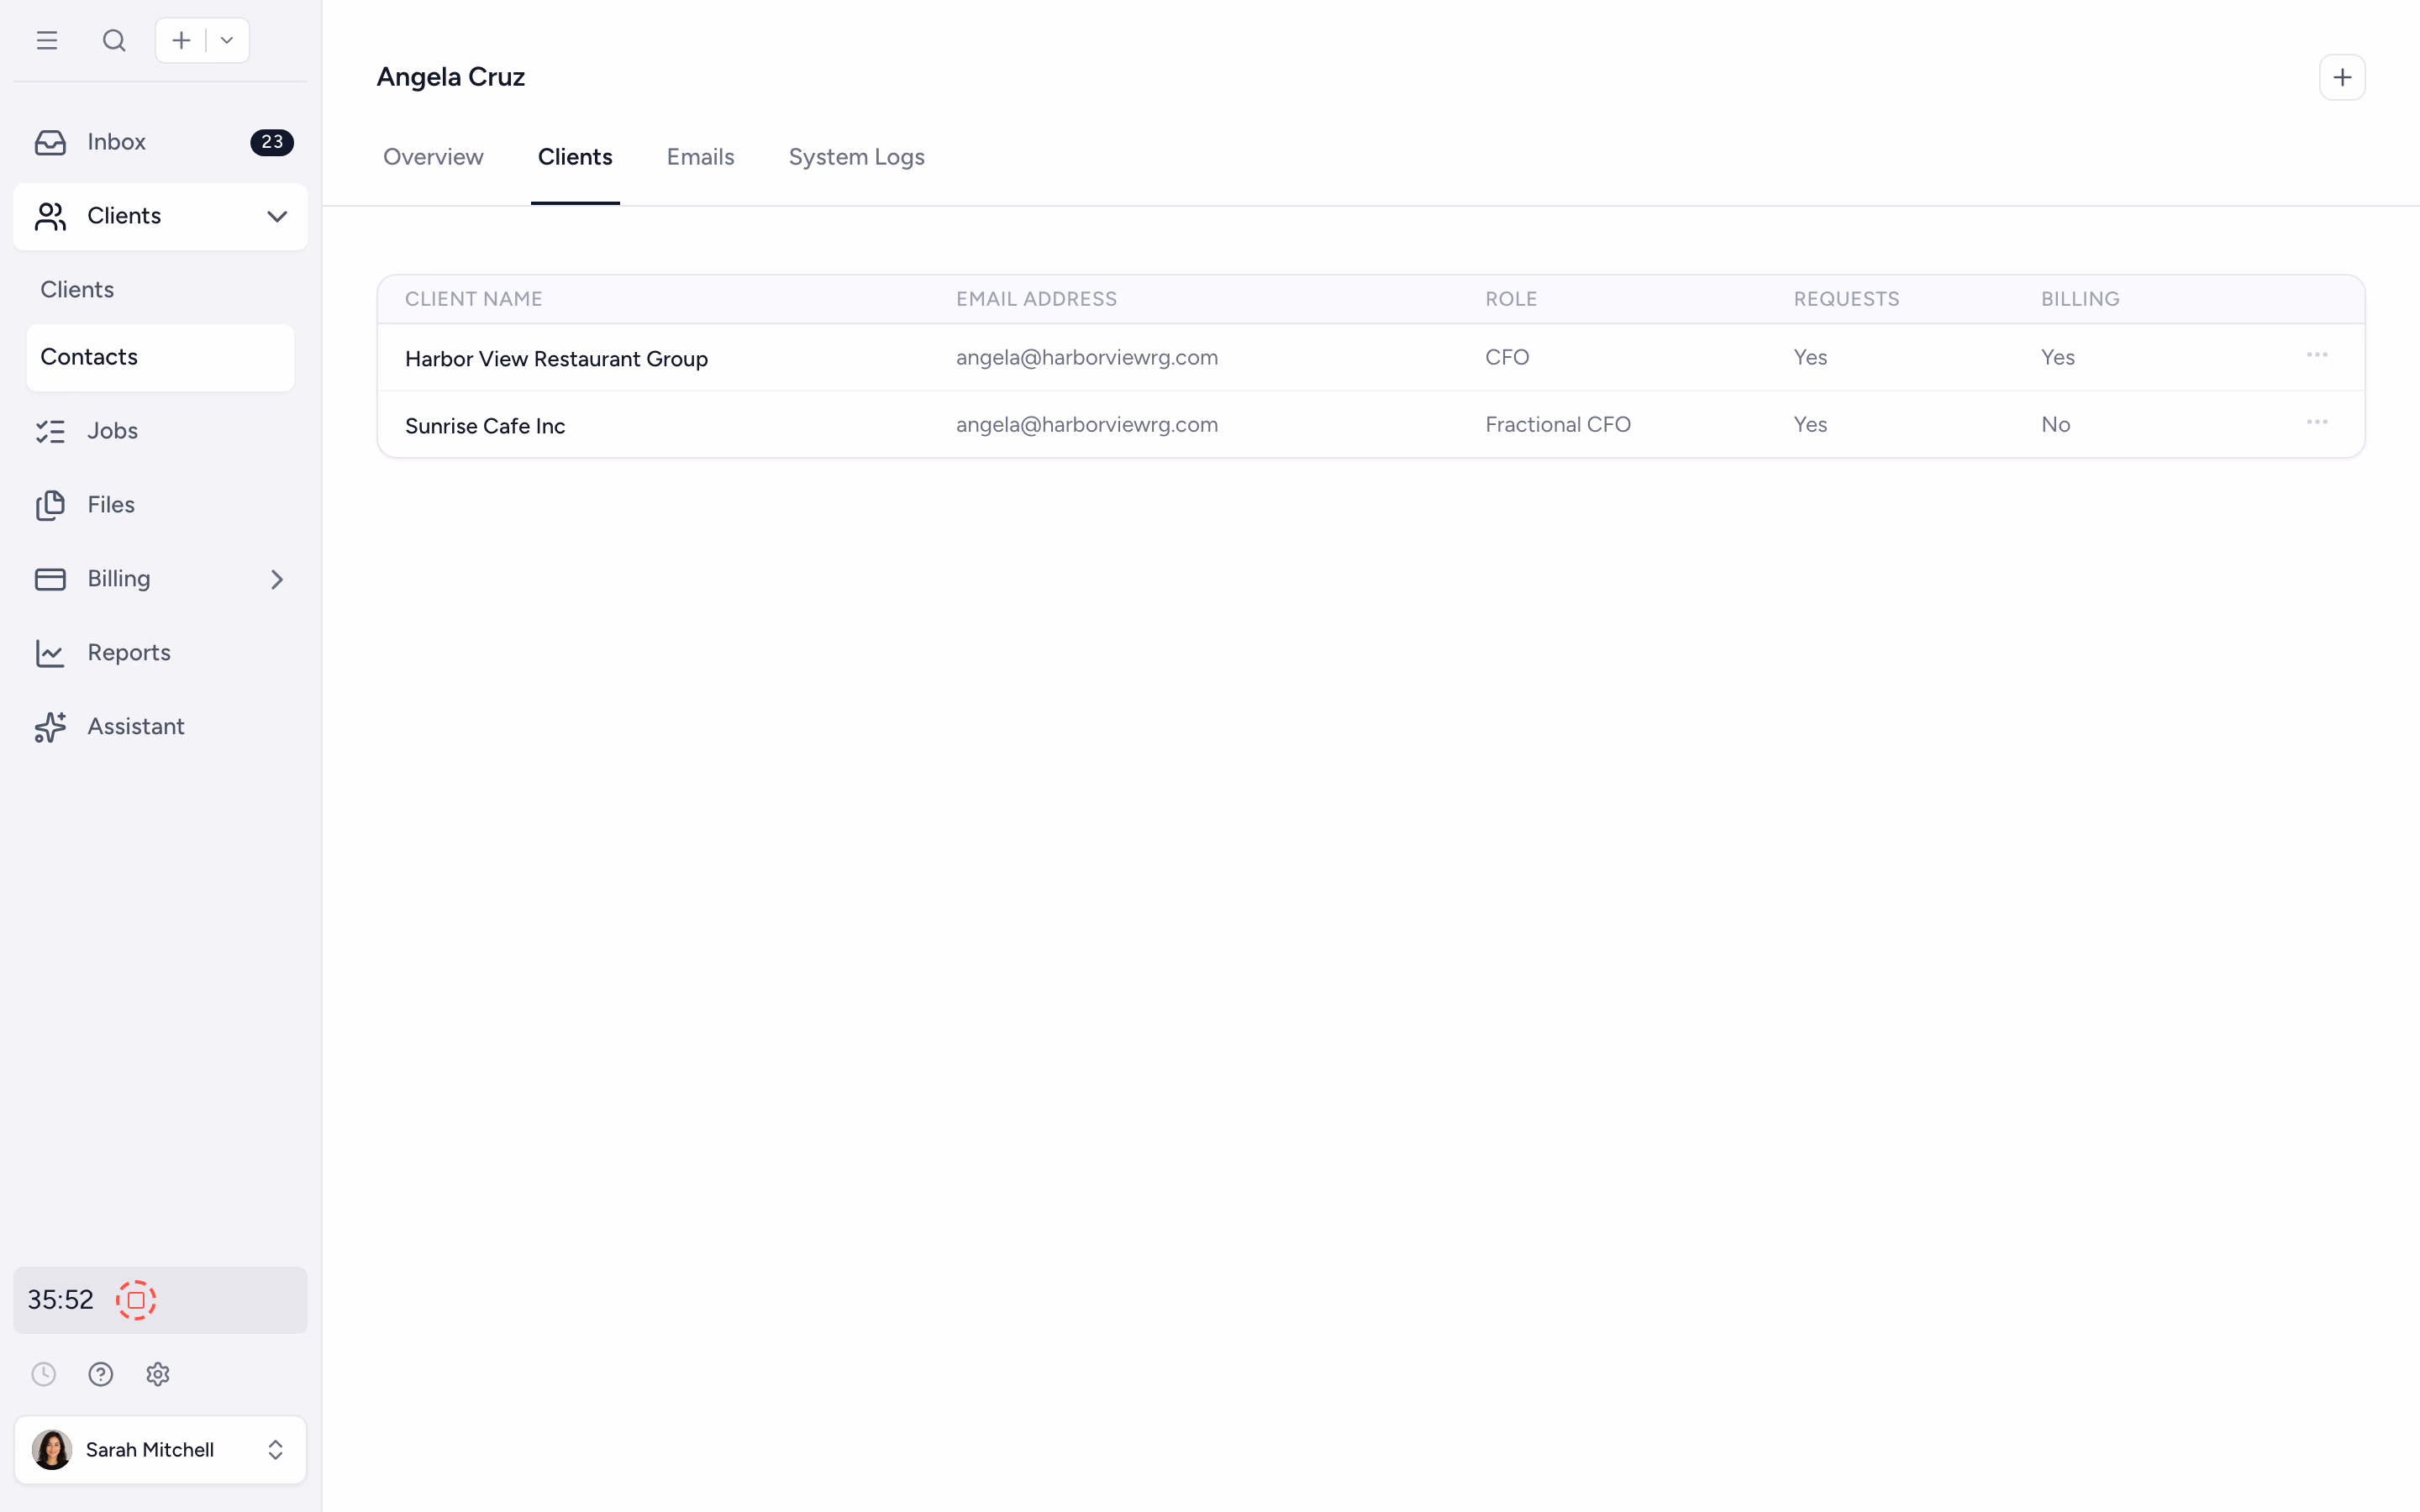This screenshot has height=1512, width=2420.
Task: Expand the Billing section chevron
Action: click(x=277, y=579)
